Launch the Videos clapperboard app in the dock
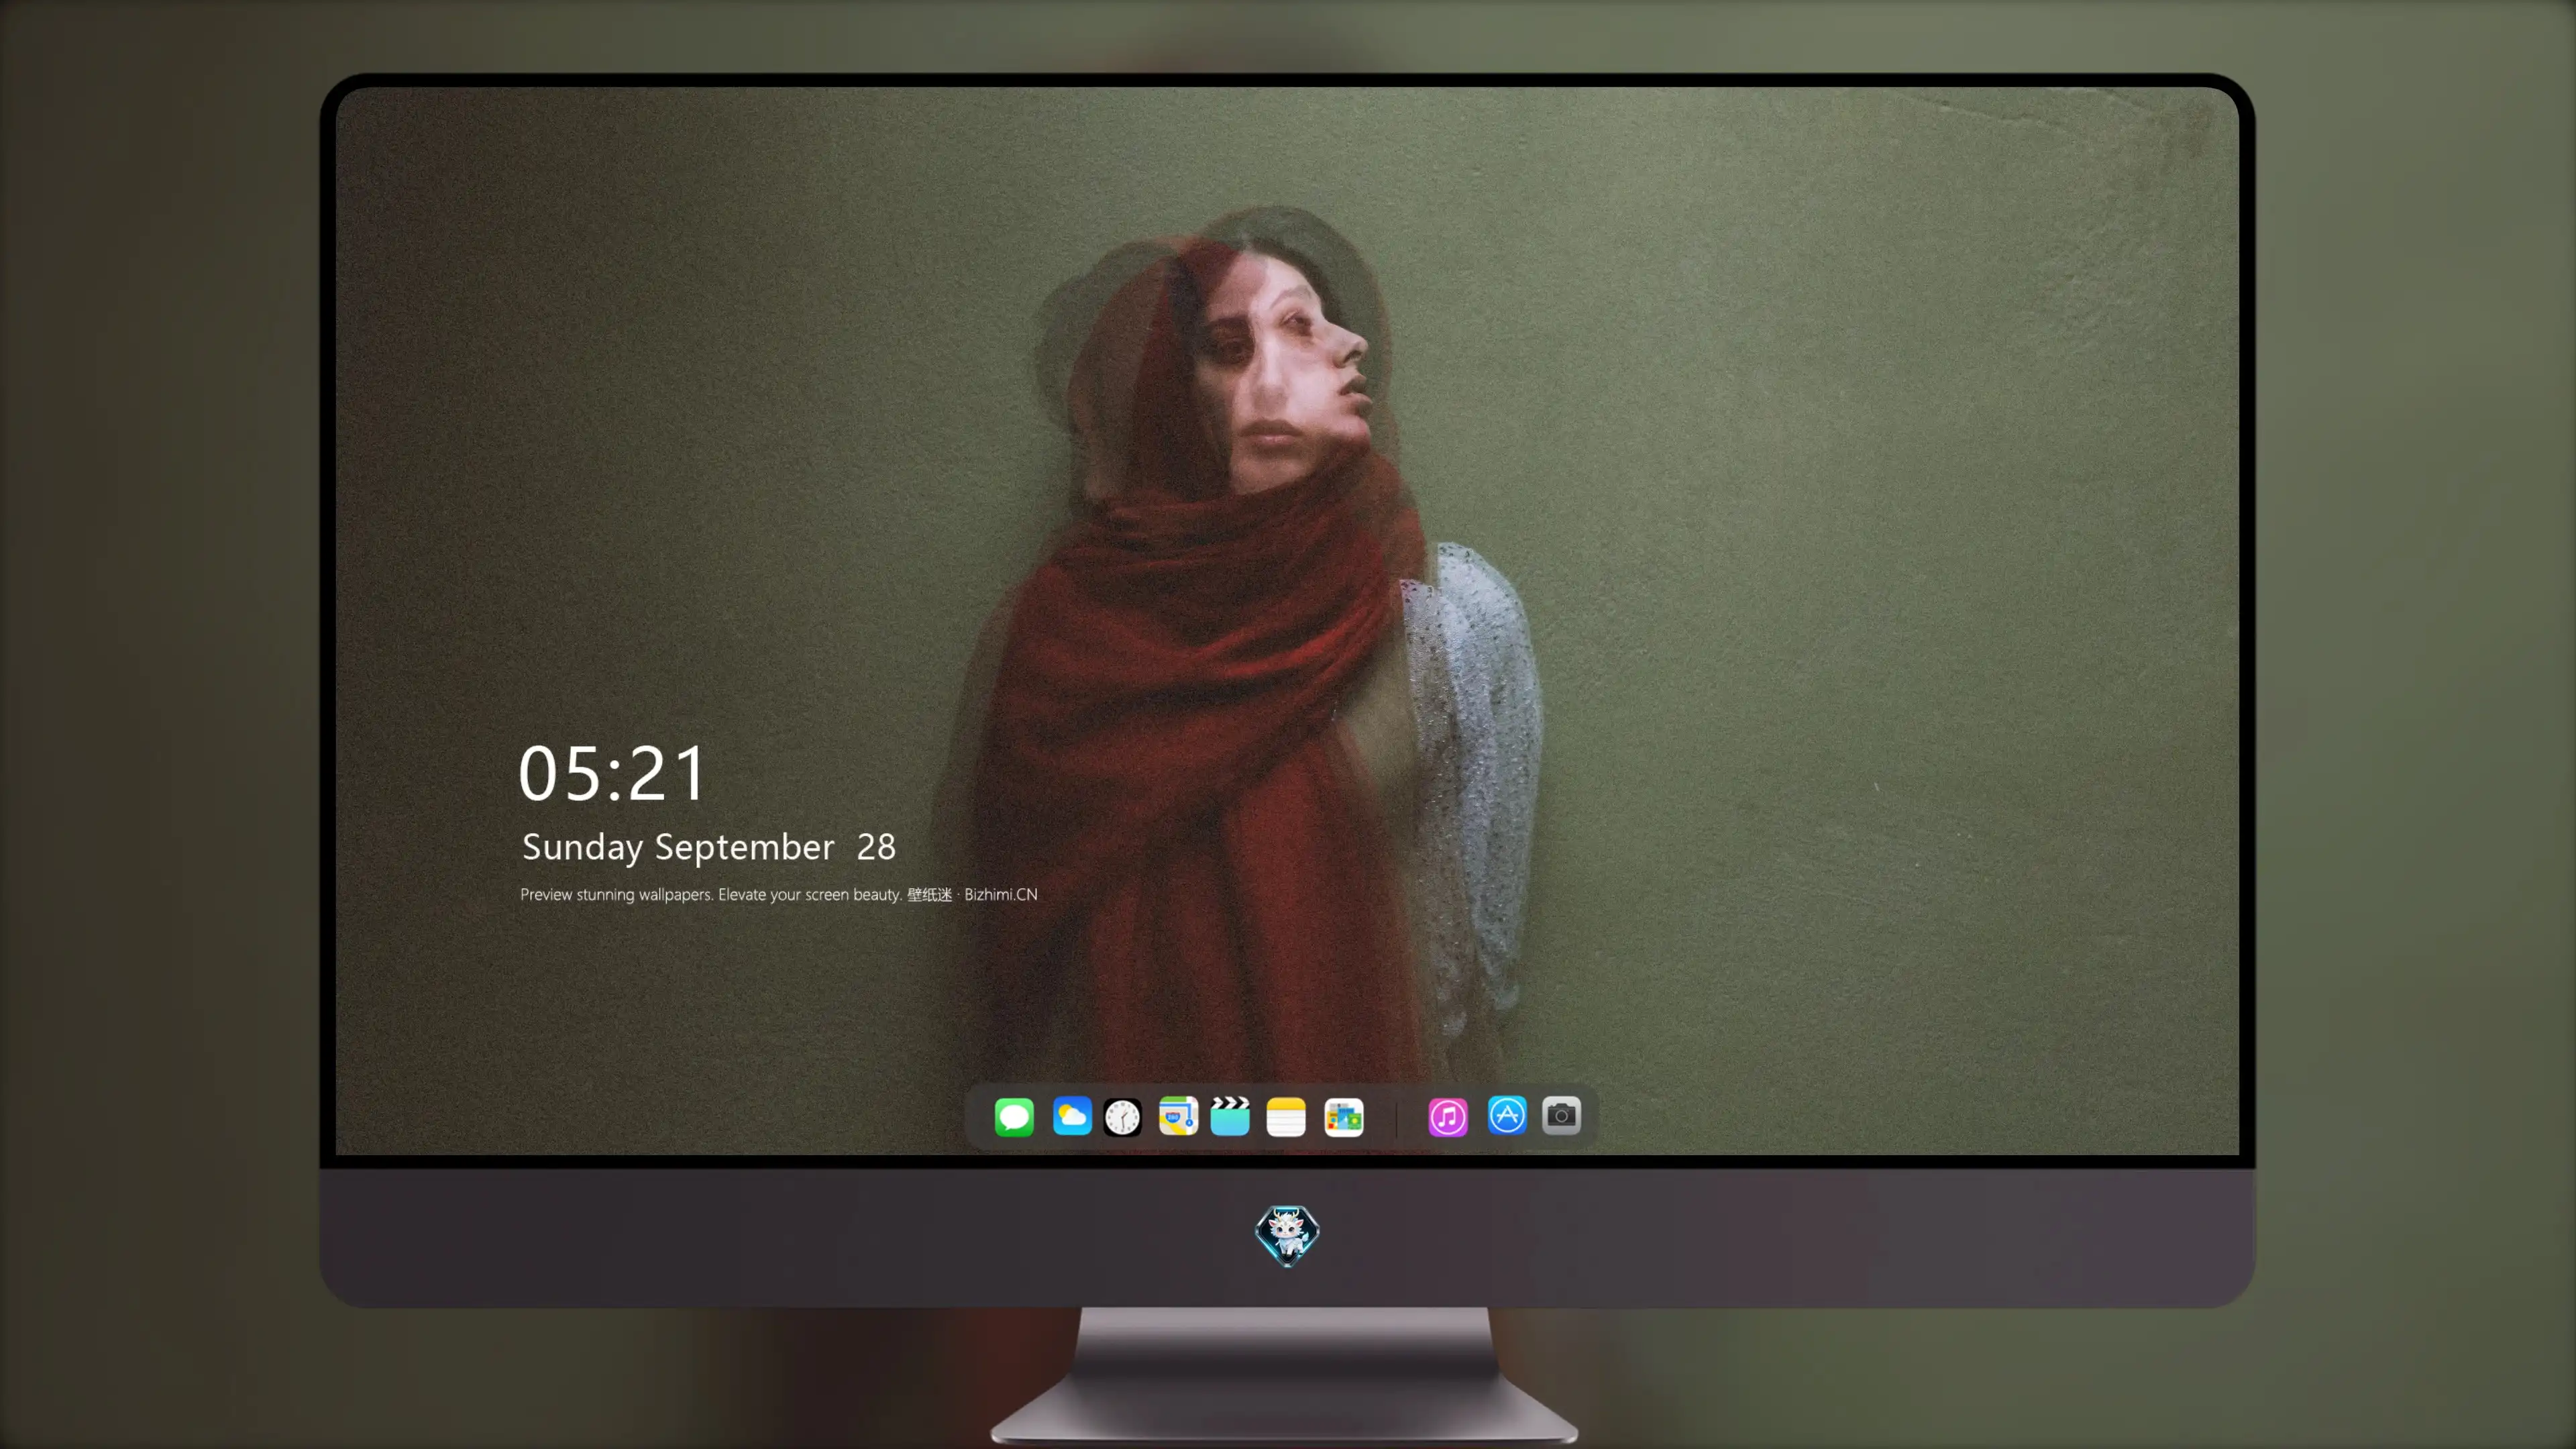The image size is (2576, 1449). [x=1230, y=1117]
